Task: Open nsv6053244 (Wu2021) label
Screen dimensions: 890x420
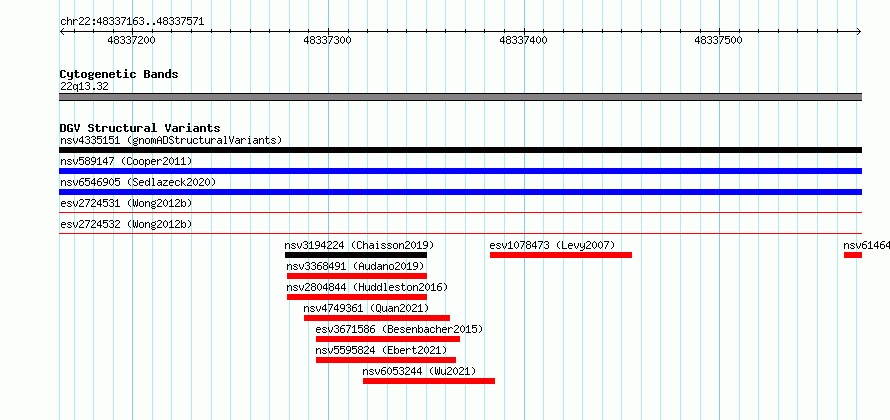Action: tap(419, 371)
